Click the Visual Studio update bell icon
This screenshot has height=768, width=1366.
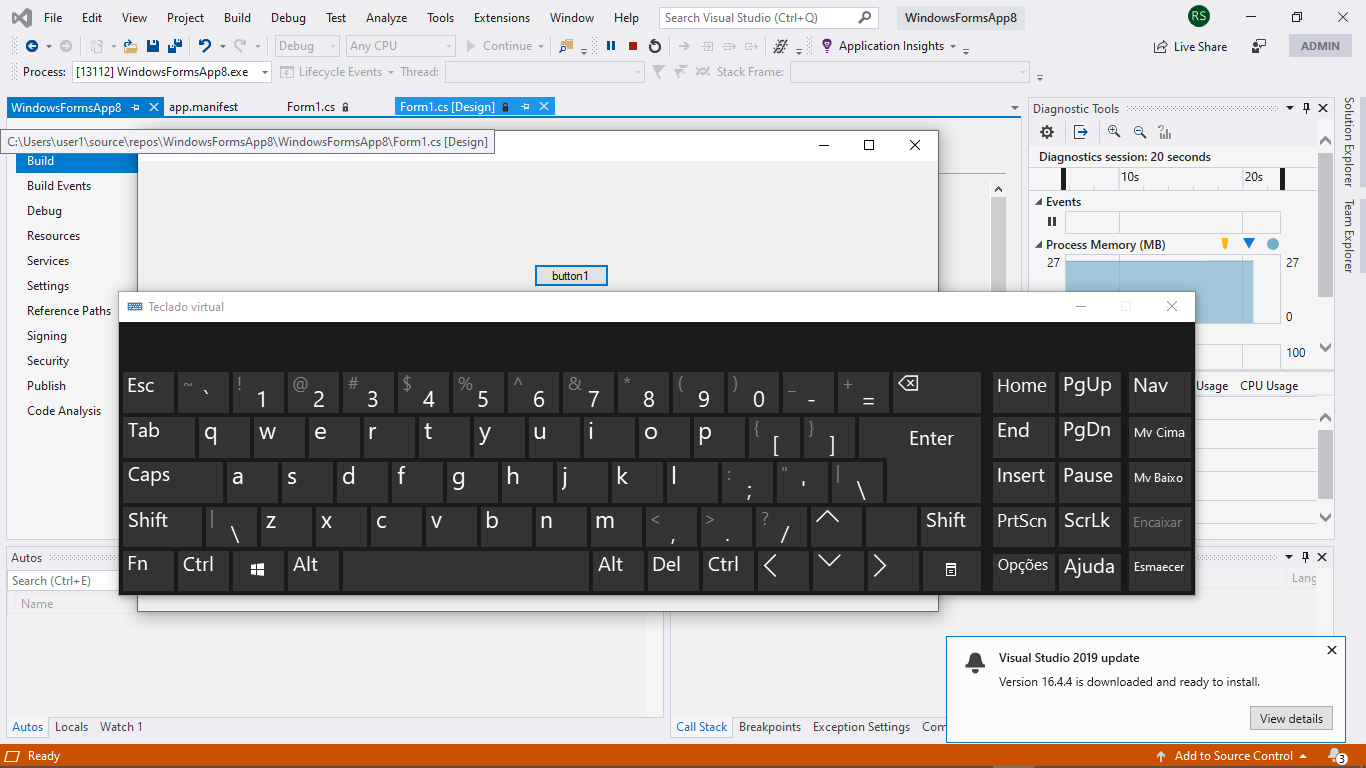(x=974, y=662)
